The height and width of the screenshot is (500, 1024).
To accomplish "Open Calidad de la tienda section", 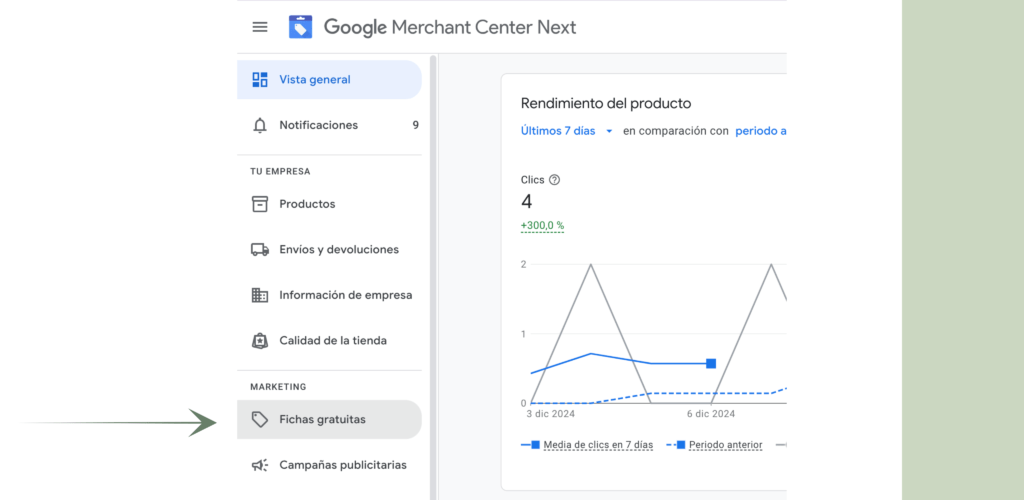I will (x=329, y=341).
